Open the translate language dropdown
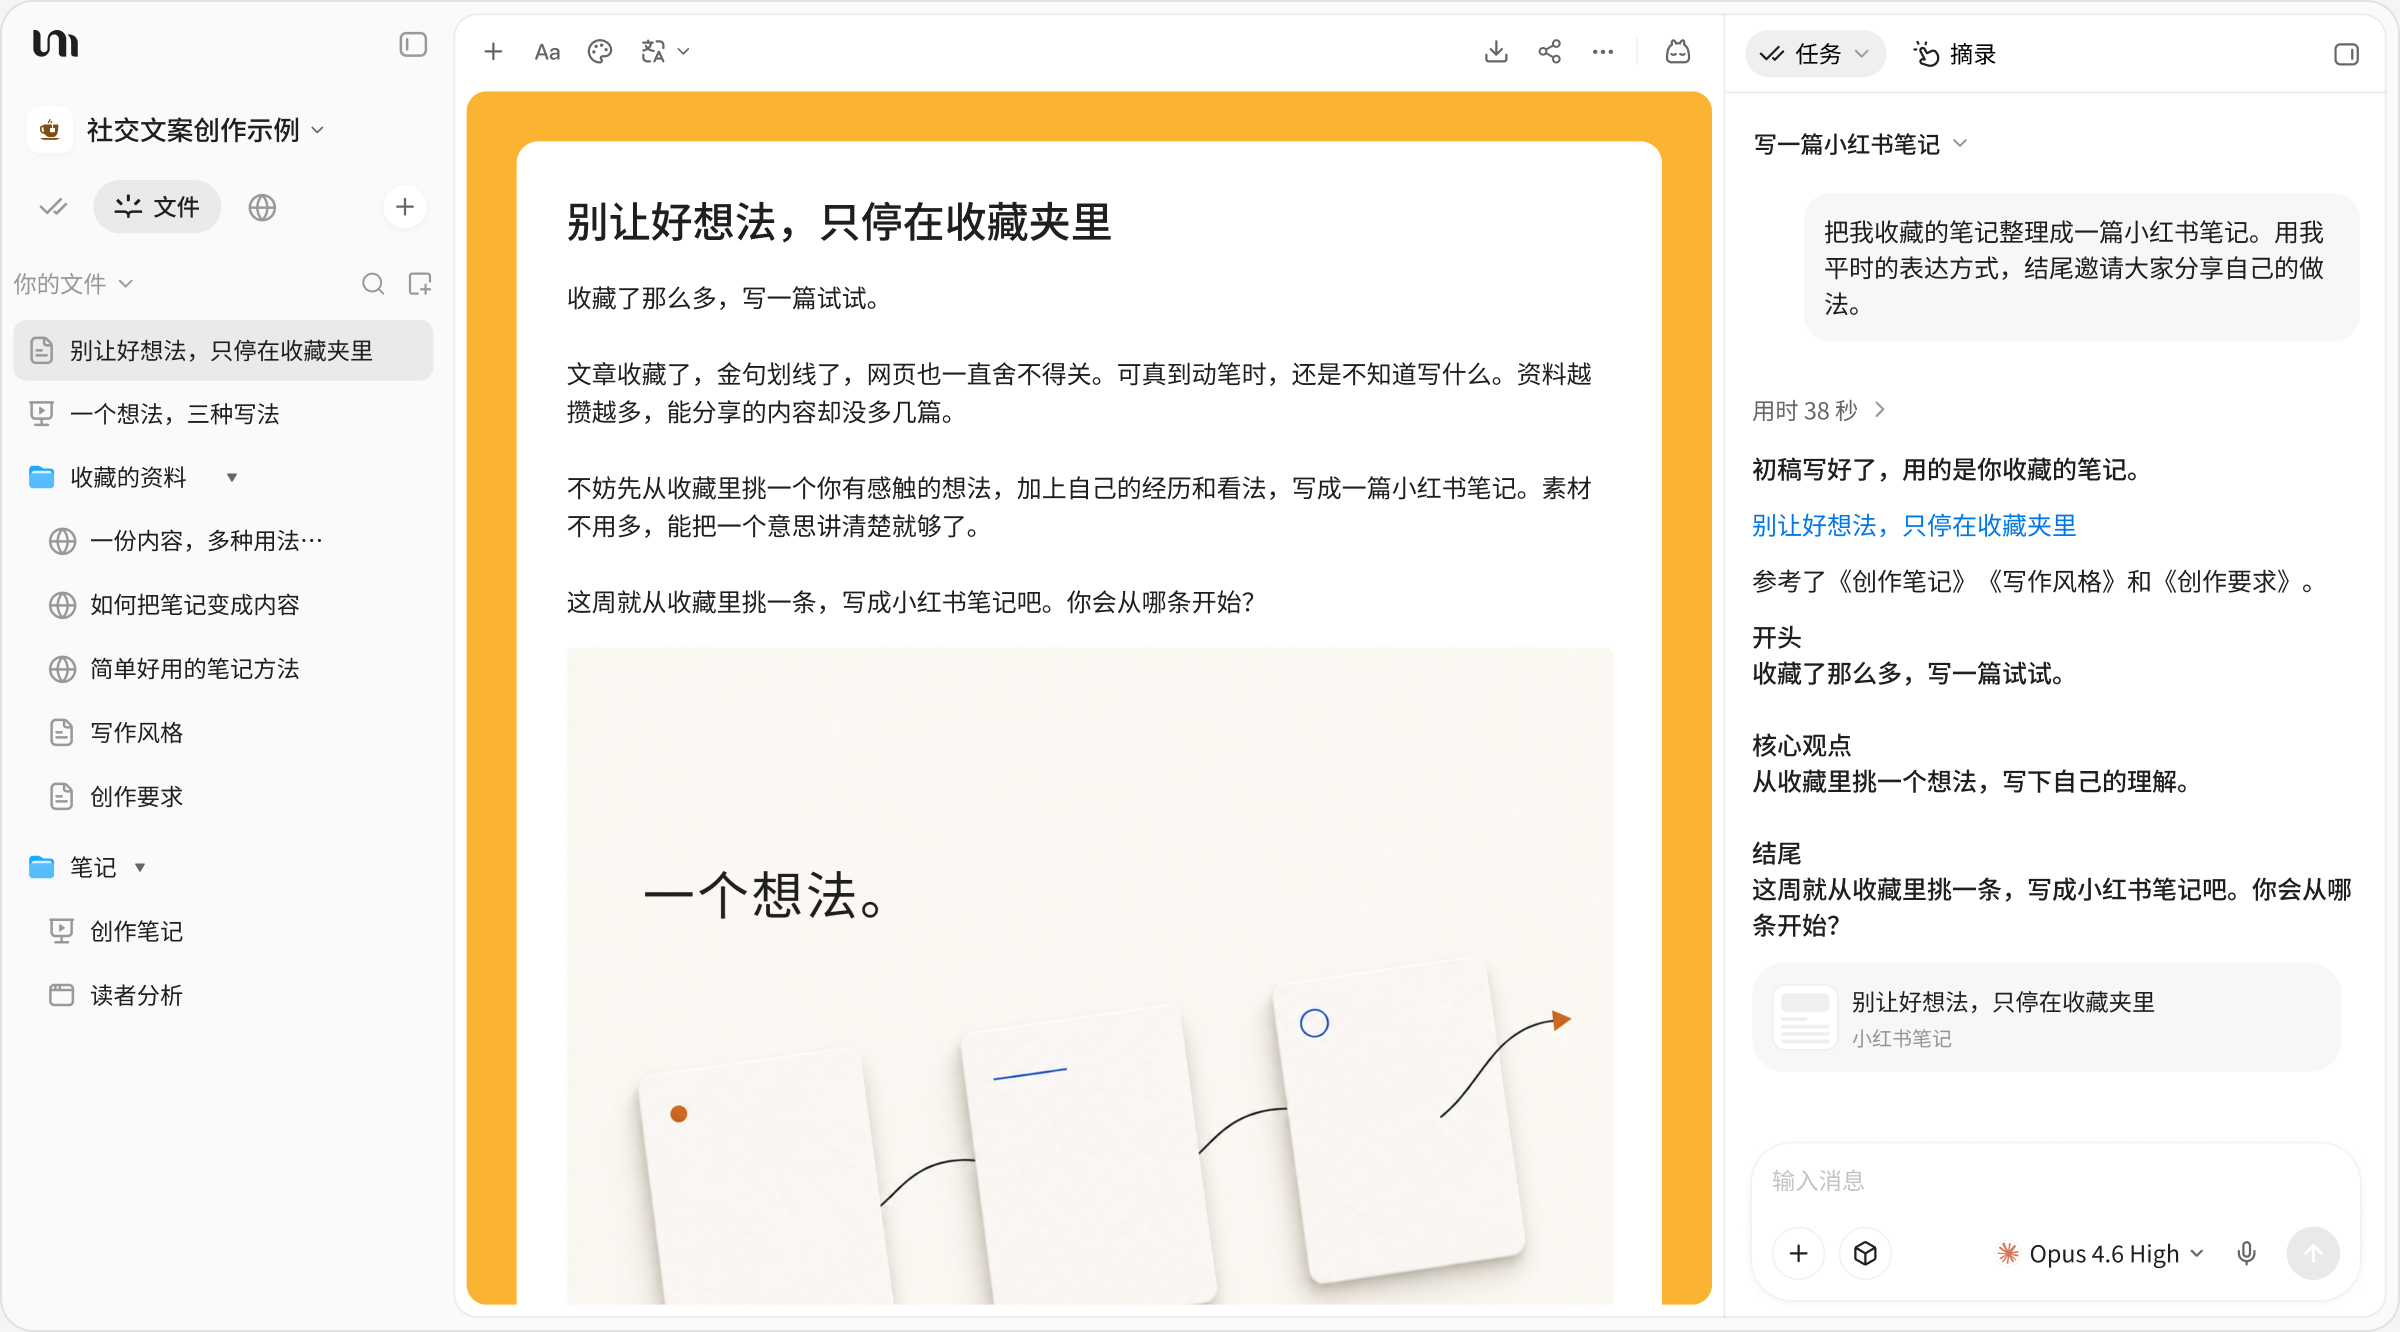Screen dimensions: 2400x1332 point(665,52)
